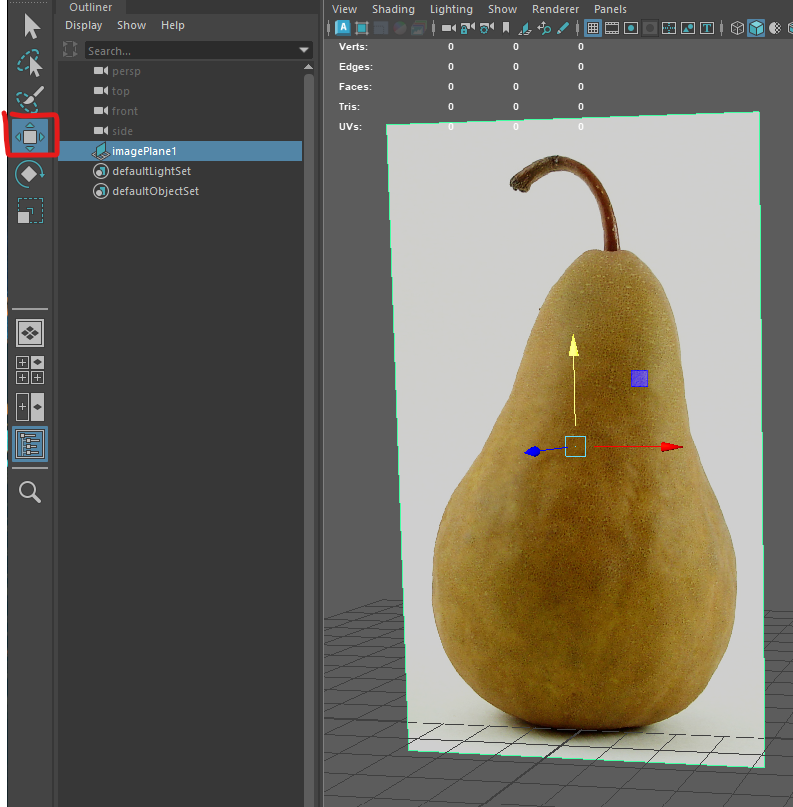Enable Wireframe shading in viewport
The width and height of the screenshot is (793, 807).
point(737,28)
